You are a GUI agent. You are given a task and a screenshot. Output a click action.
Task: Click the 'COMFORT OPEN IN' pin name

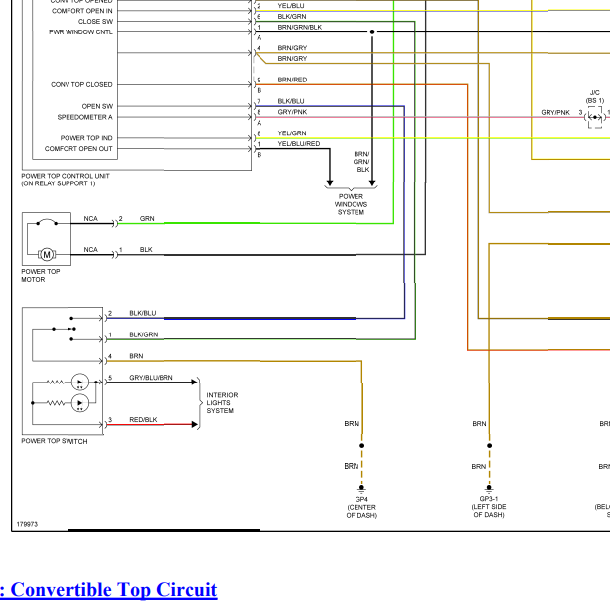82,11
